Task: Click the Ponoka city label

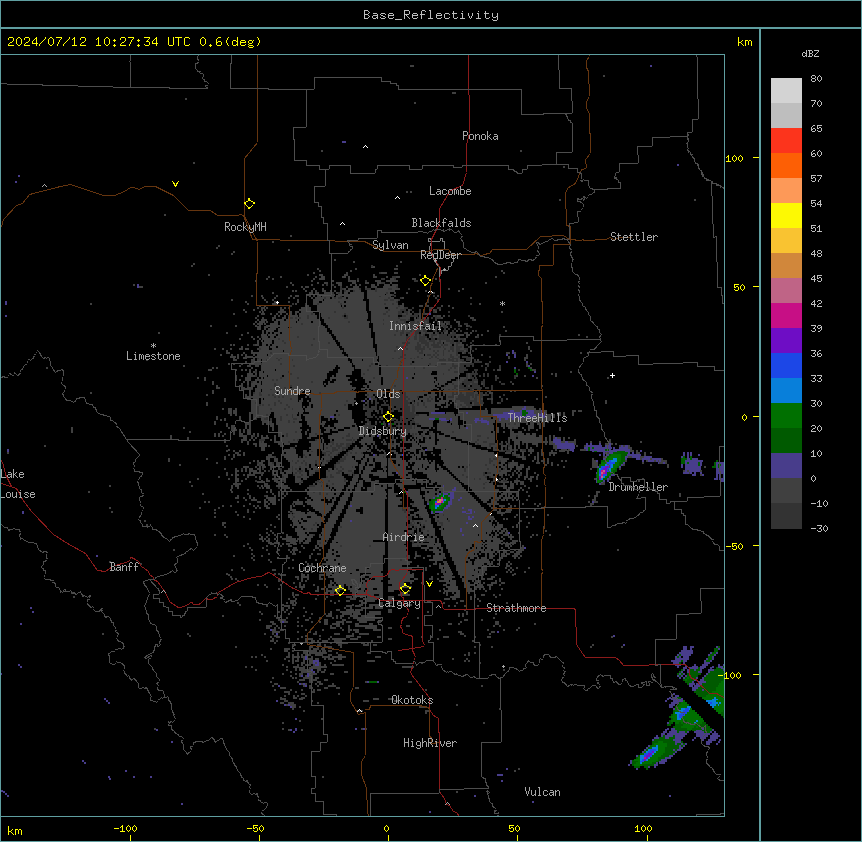Action: point(480,136)
